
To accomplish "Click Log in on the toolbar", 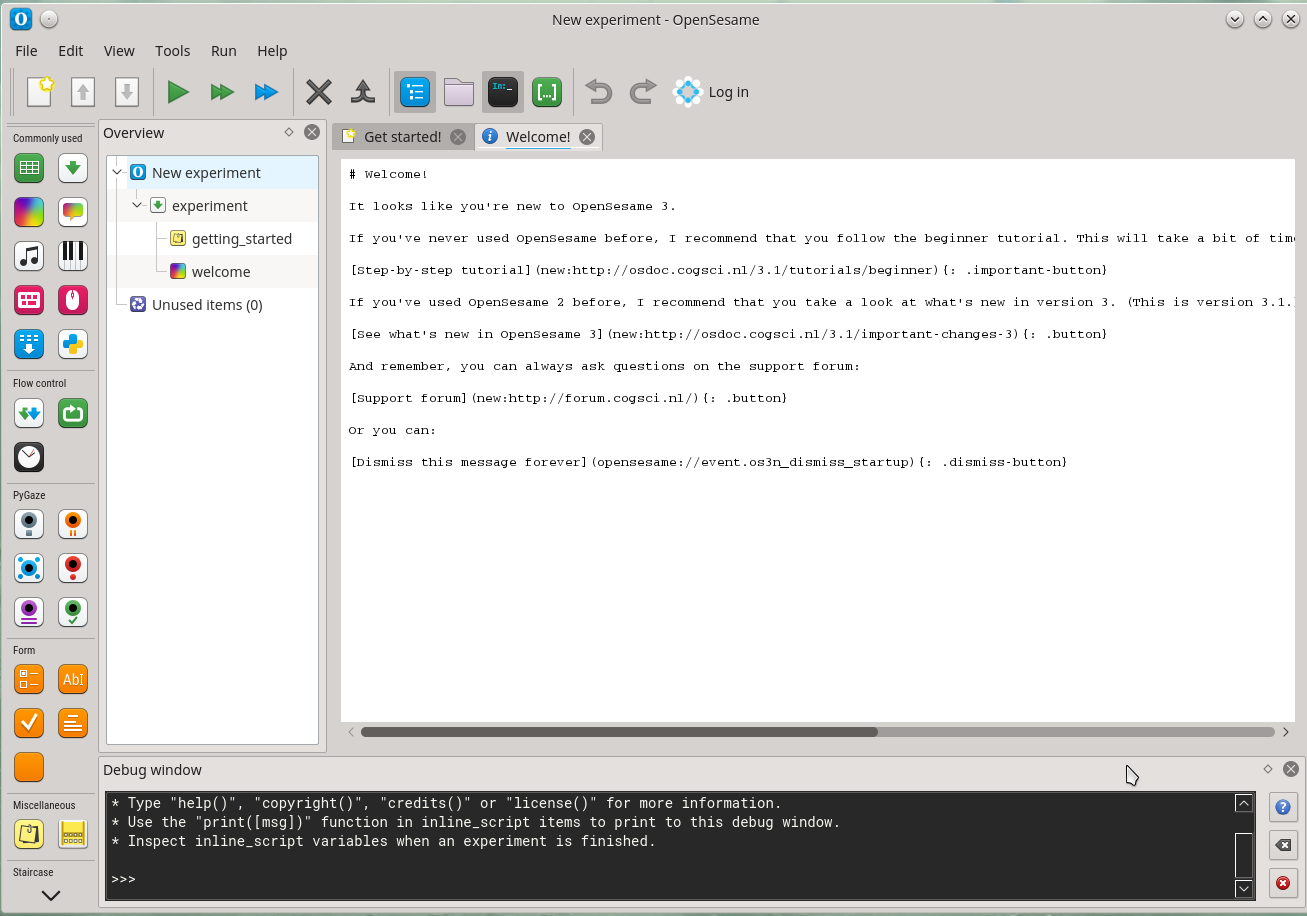I will coord(711,92).
